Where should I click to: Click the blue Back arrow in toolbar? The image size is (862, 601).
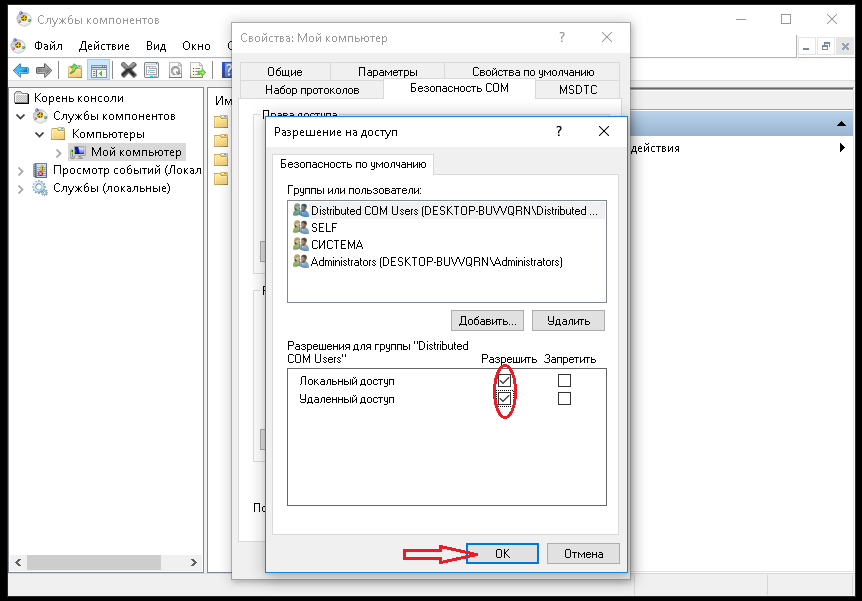click(21, 70)
